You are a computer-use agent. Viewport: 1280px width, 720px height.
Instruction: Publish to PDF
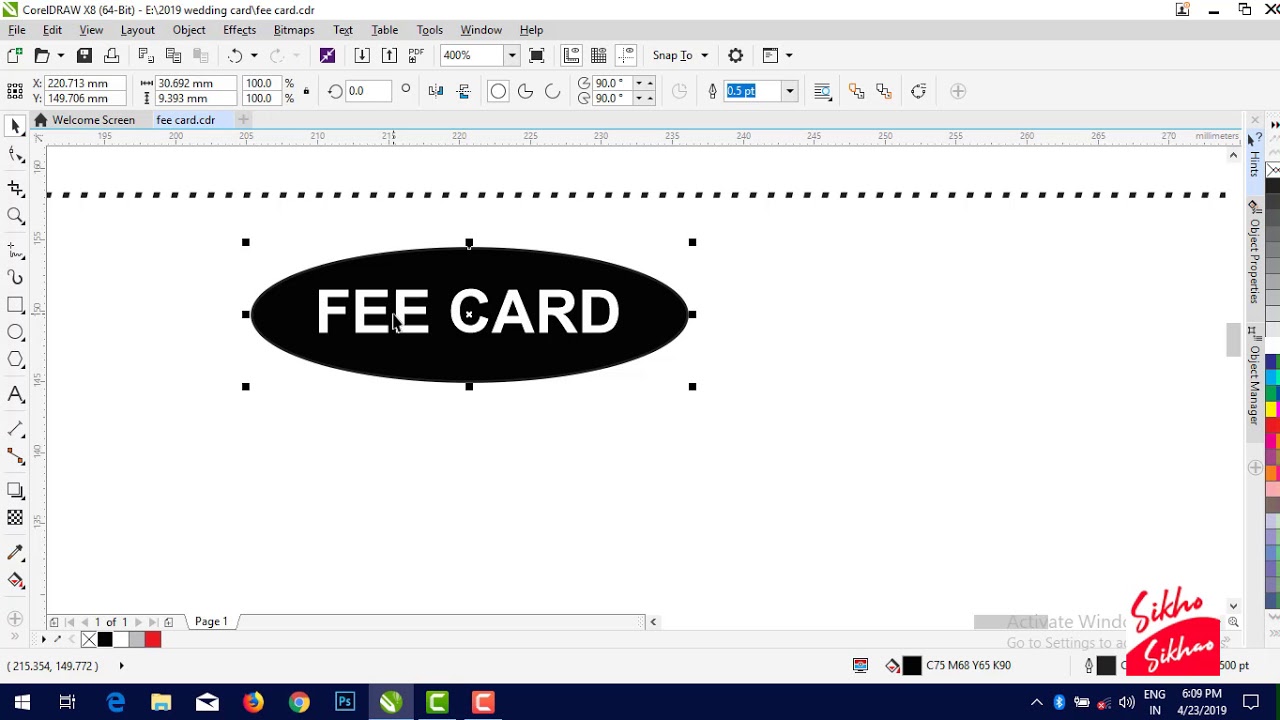pyautogui.click(x=416, y=56)
